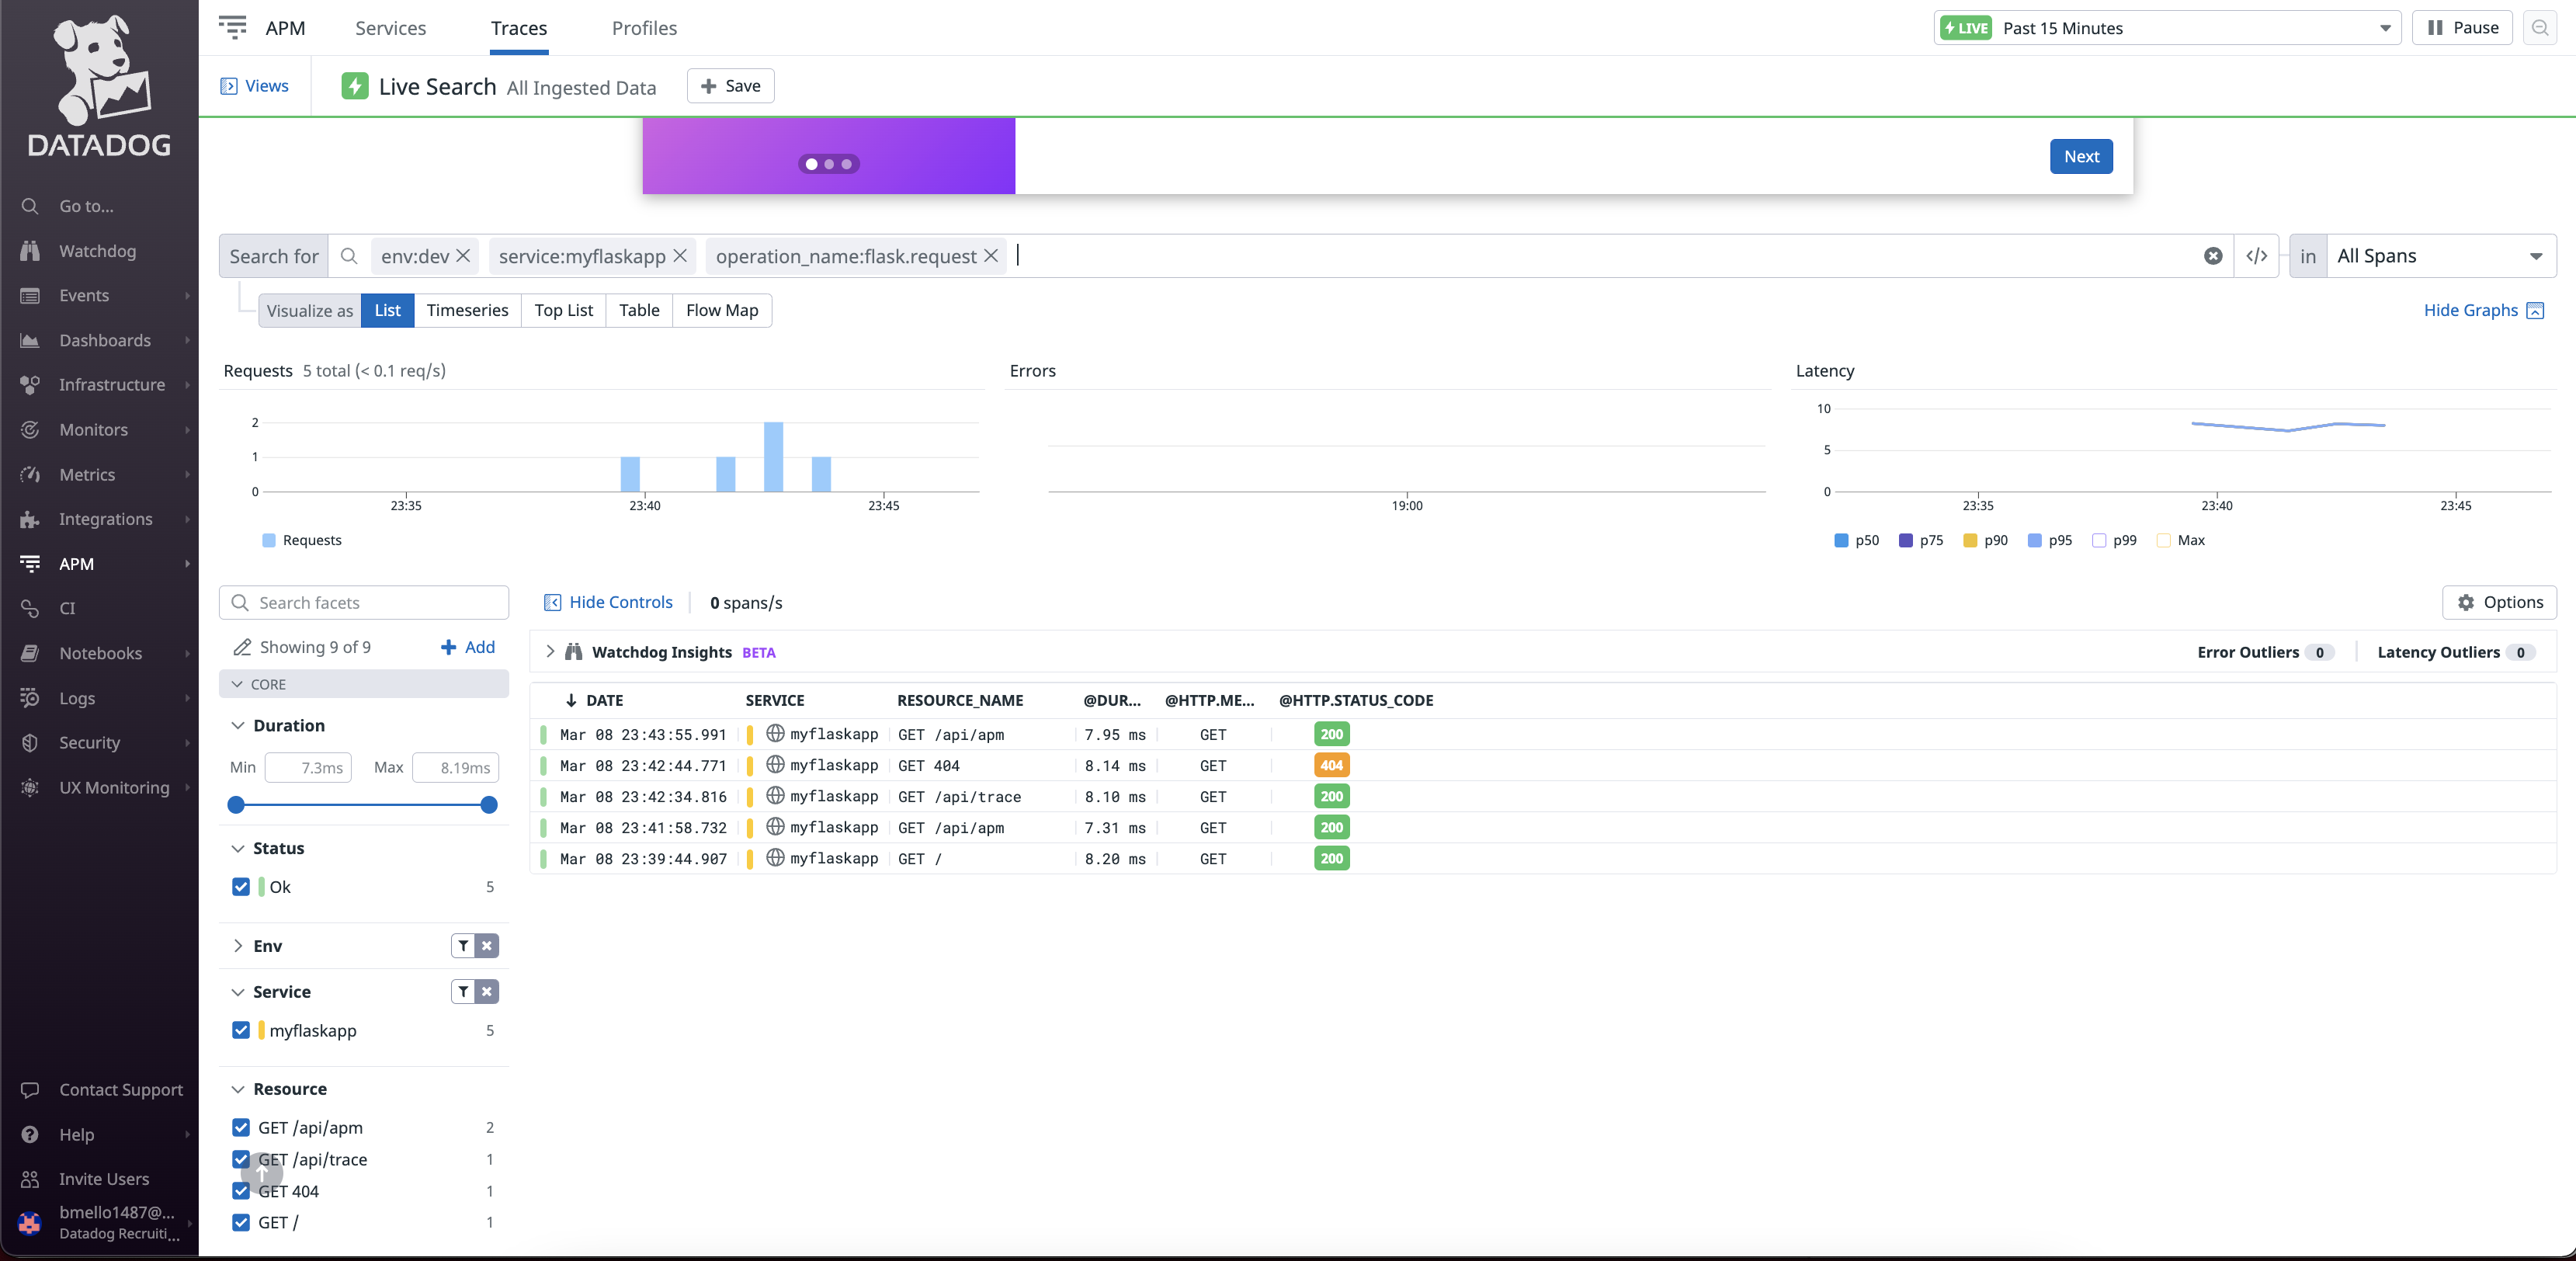
Task: Uncheck GET / resource checkbox
Action: (241, 1223)
